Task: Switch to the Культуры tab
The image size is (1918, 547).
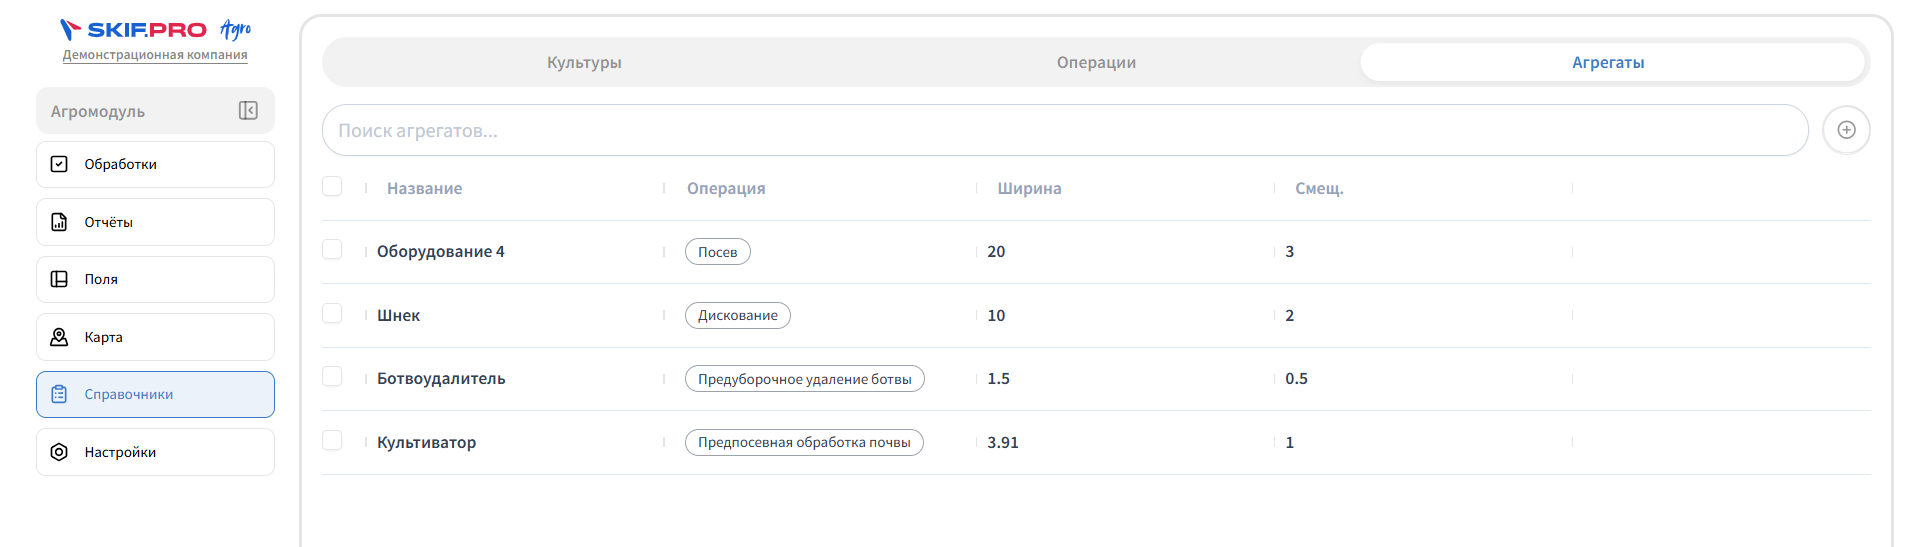Action: point(584,62)
